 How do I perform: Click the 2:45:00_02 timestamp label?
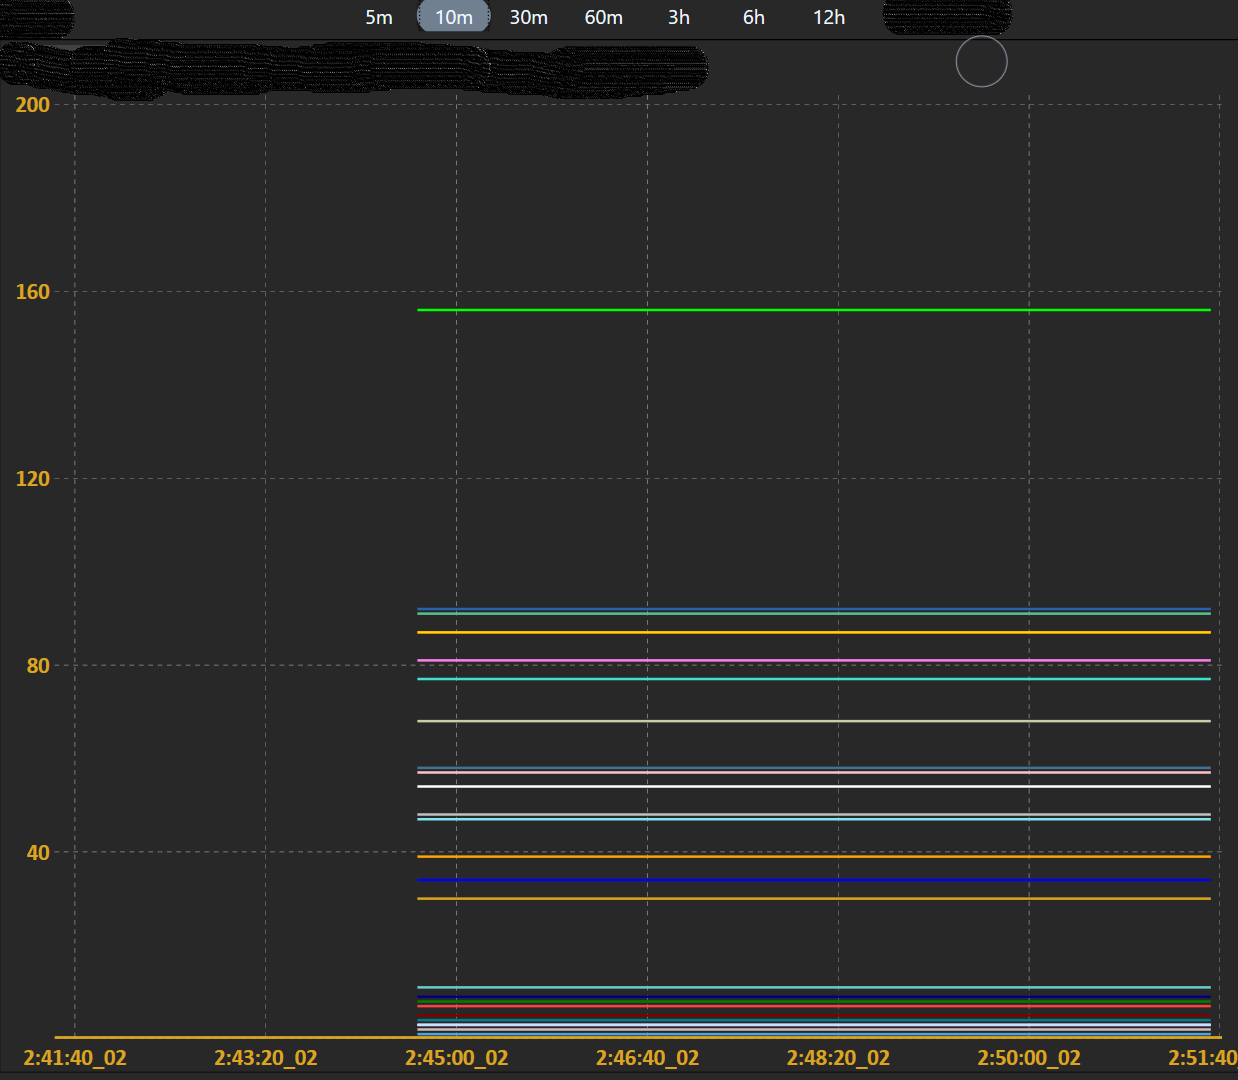click(456, 1057)
